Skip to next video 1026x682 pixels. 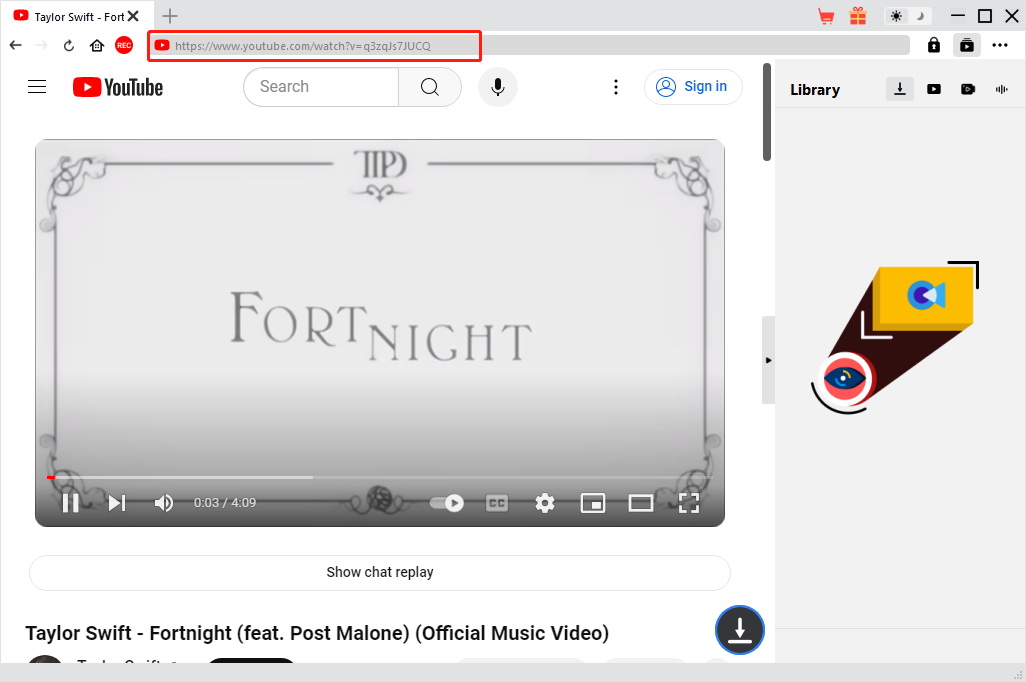point(117,503)
